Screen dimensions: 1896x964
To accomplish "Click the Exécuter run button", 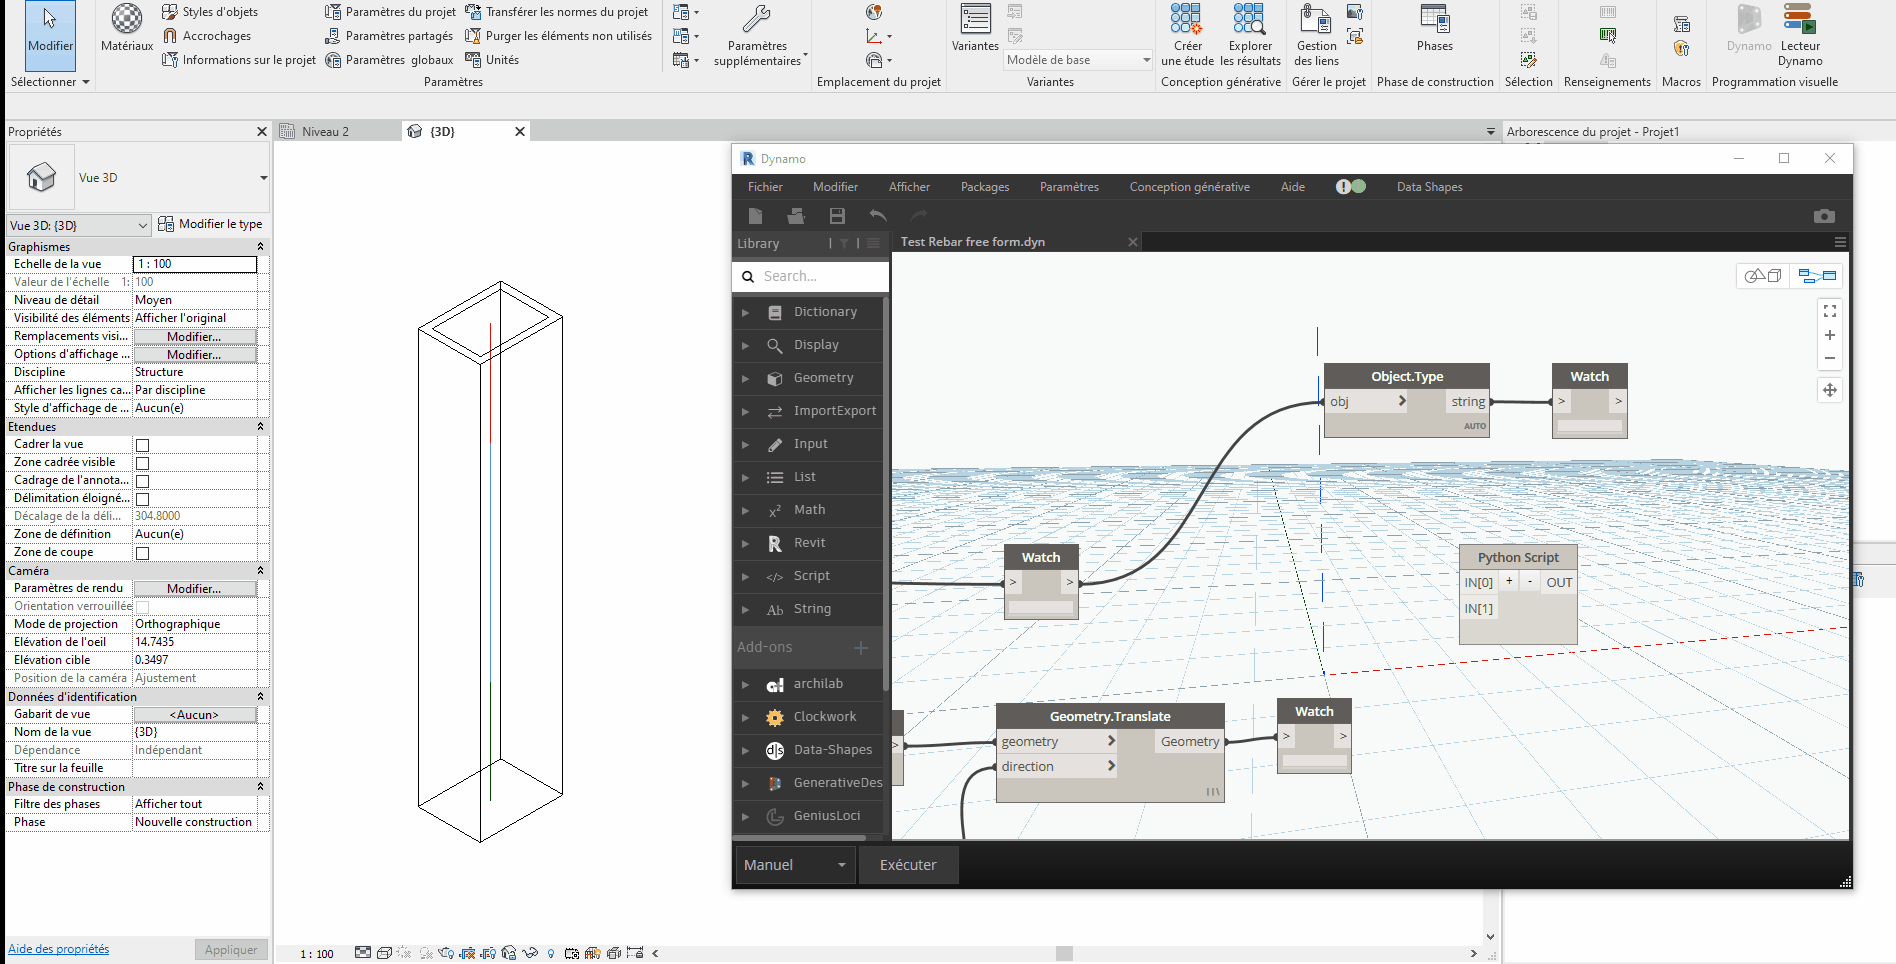I will 908,865.
